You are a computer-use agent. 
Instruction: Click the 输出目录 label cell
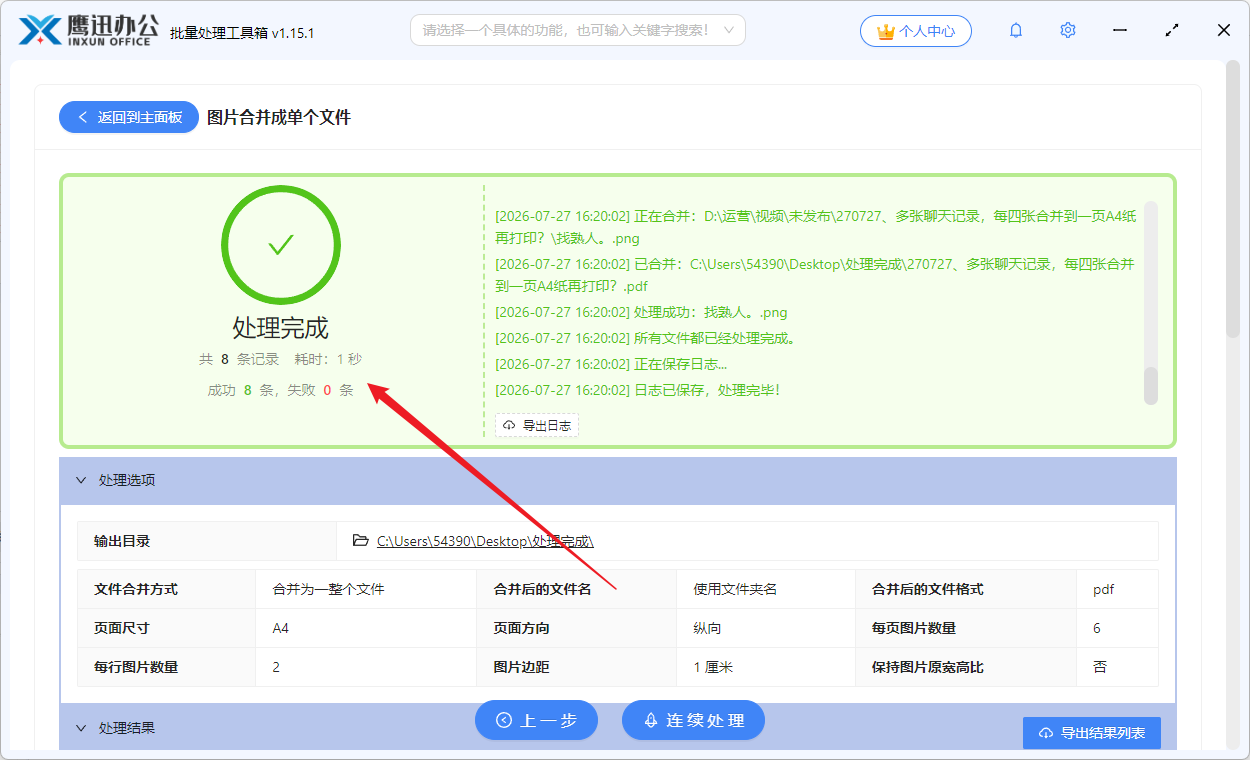coord(207,541)
